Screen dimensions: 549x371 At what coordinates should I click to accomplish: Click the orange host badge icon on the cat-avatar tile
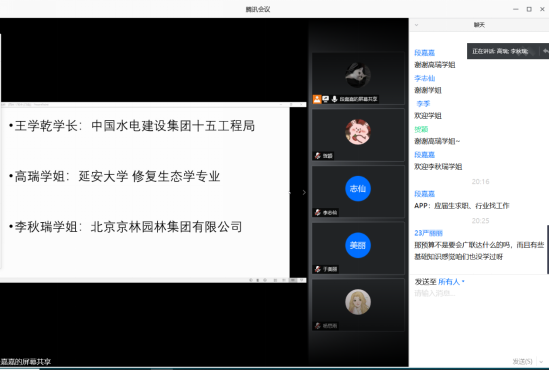[317, 99]
